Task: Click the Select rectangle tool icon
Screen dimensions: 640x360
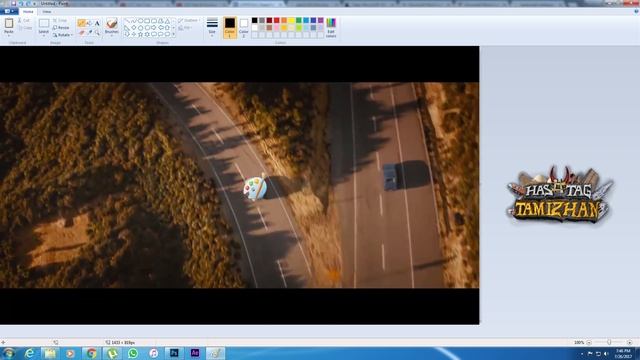Action: pyautogui.click(x=44, y=23)
